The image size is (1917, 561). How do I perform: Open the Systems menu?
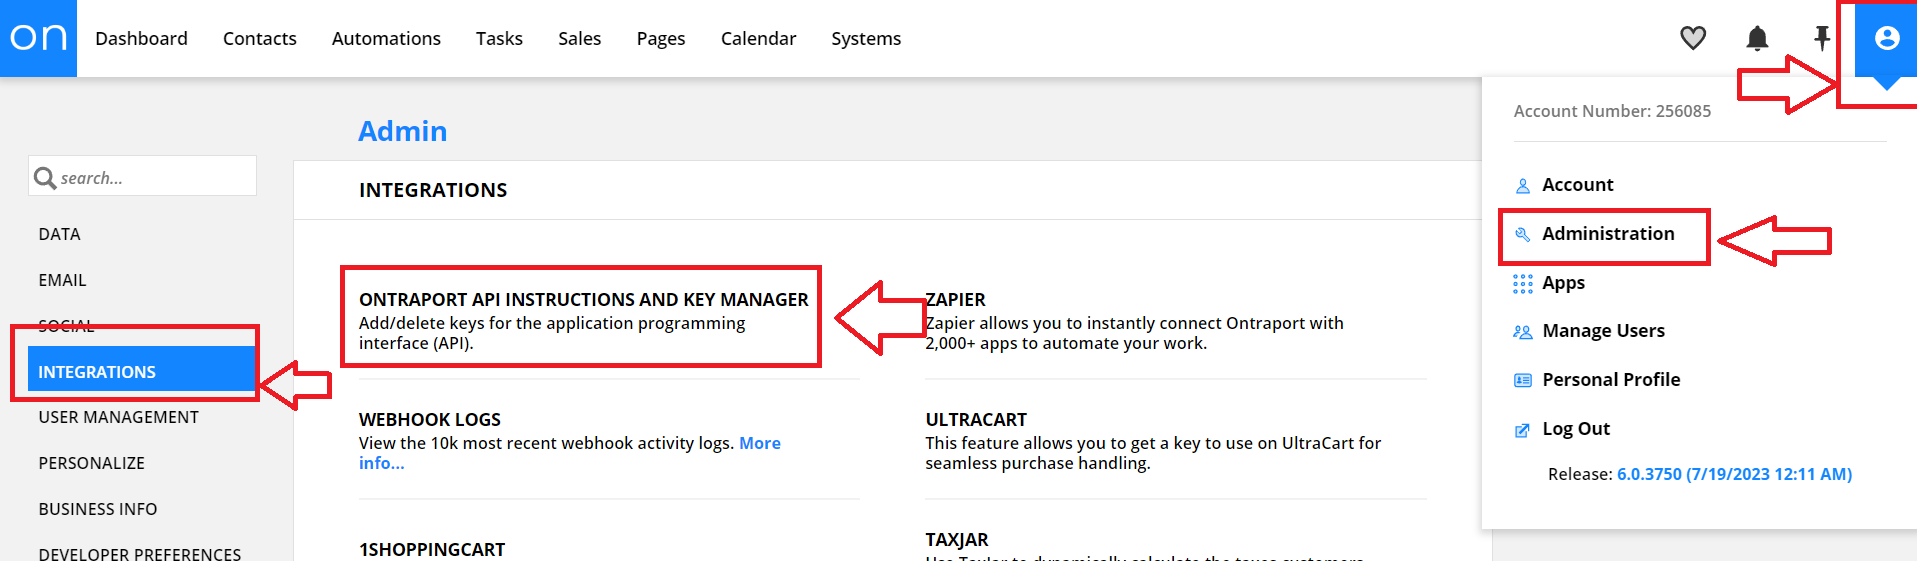[x=866, y=38]
